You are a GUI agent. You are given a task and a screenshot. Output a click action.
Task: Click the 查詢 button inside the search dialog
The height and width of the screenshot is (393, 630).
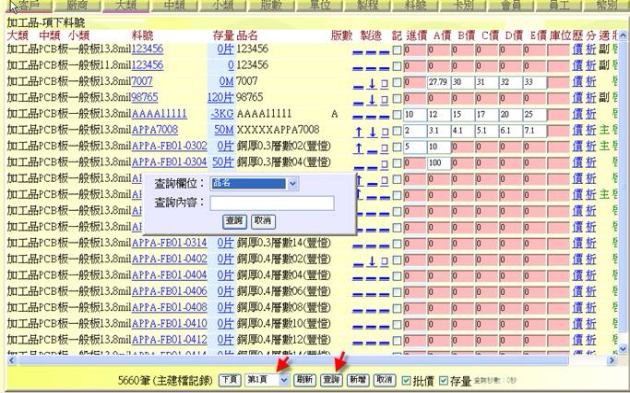click(235, 221)
